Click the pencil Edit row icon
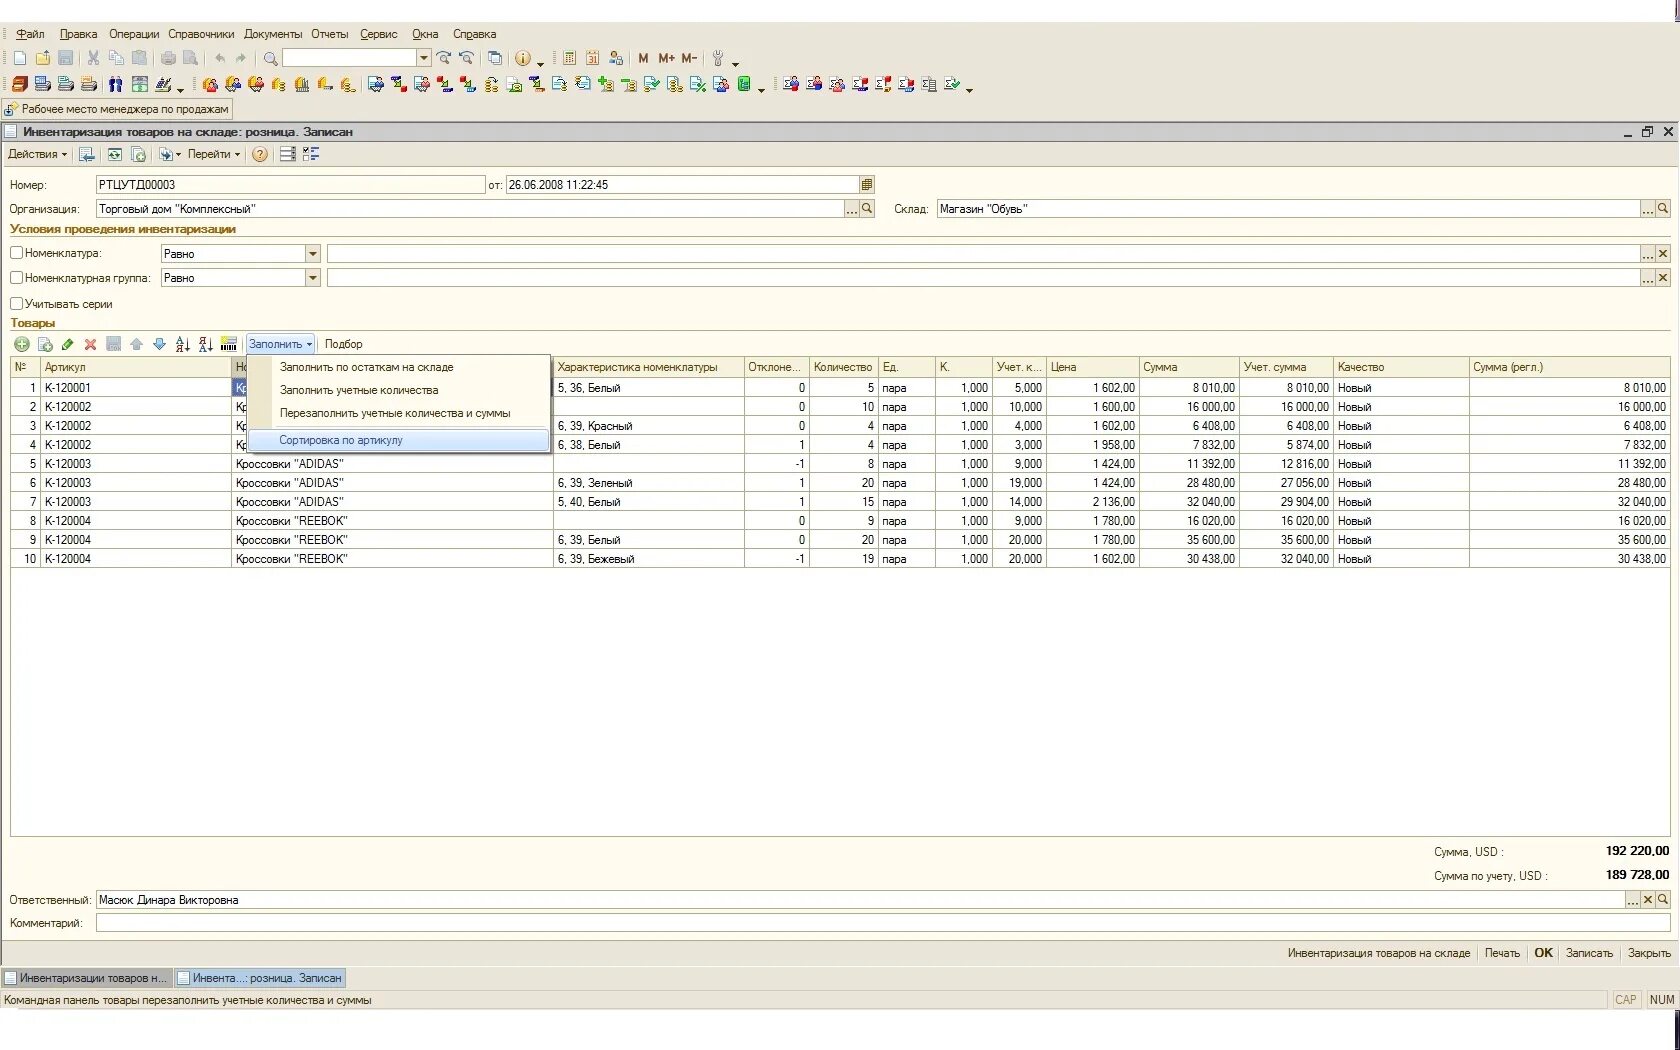 [67, 344]
